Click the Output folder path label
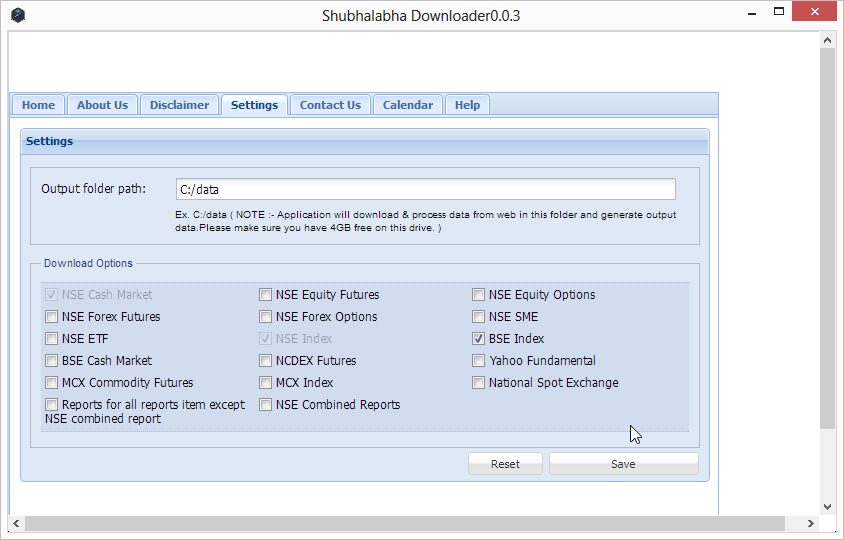This screenshot has width=844, height=540. pyautogui.click(x=94, y=189)
